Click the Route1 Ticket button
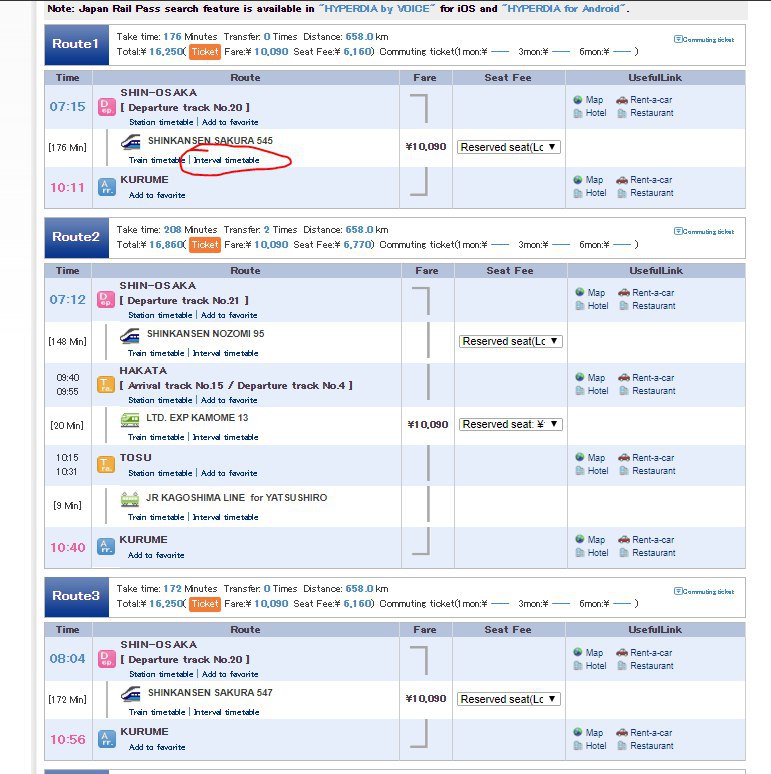771x774 pixels. (x=205, y=52)
